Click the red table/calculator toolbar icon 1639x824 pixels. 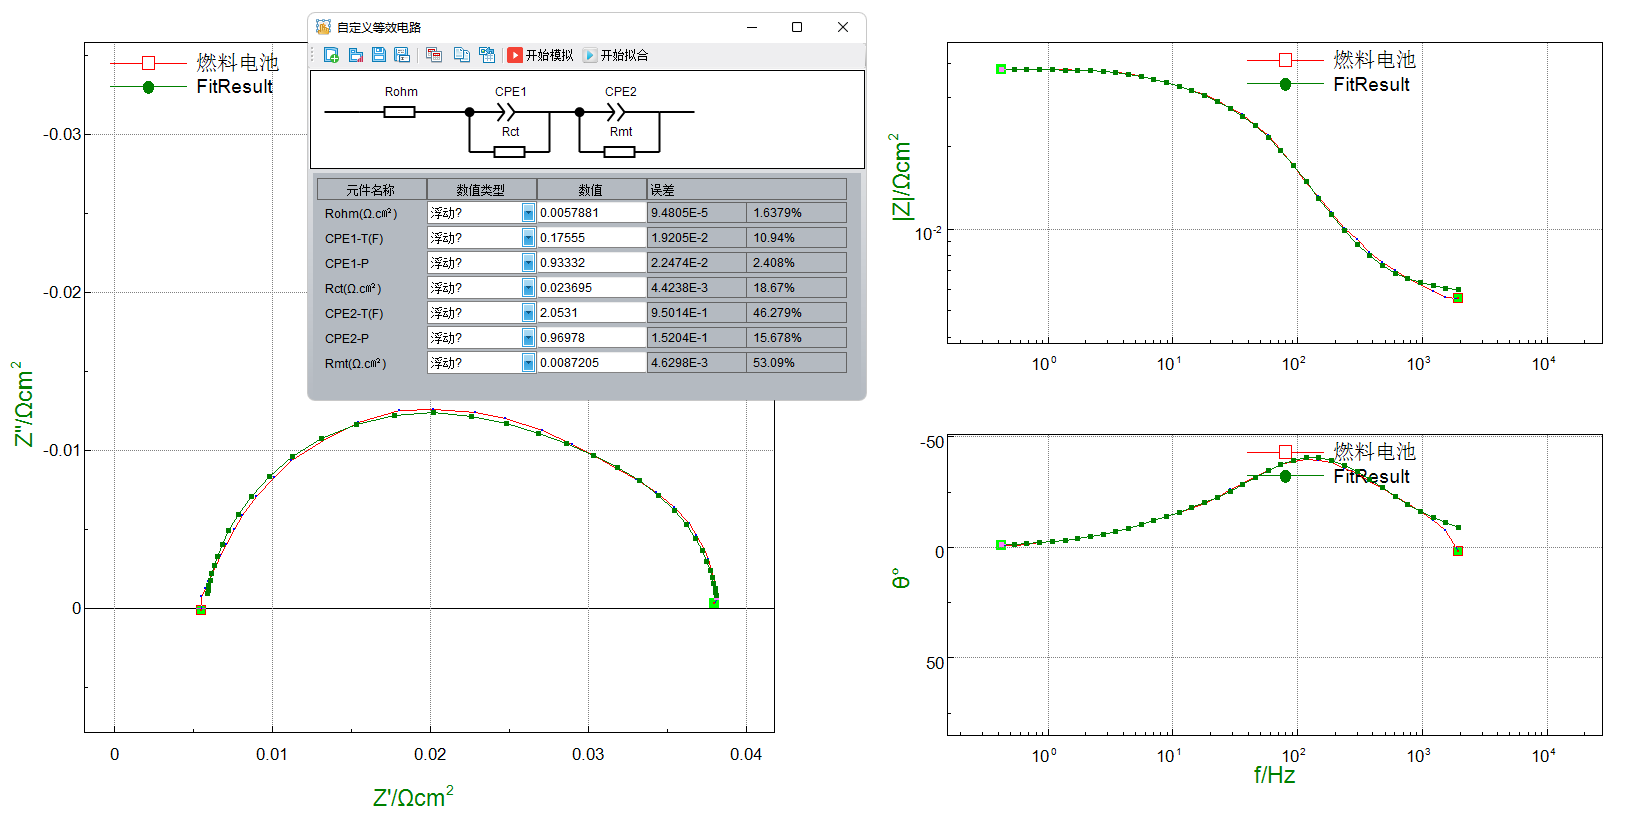(x=434, y=55)
